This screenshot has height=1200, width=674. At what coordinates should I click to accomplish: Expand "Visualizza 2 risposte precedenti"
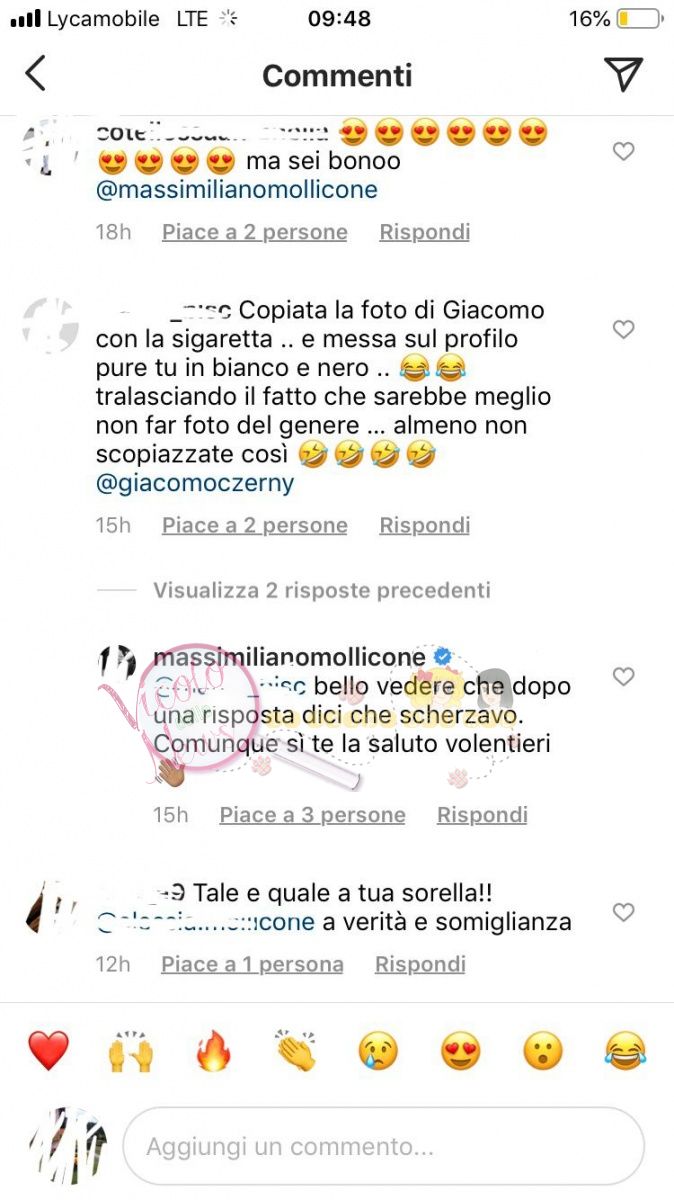point(322,590)
